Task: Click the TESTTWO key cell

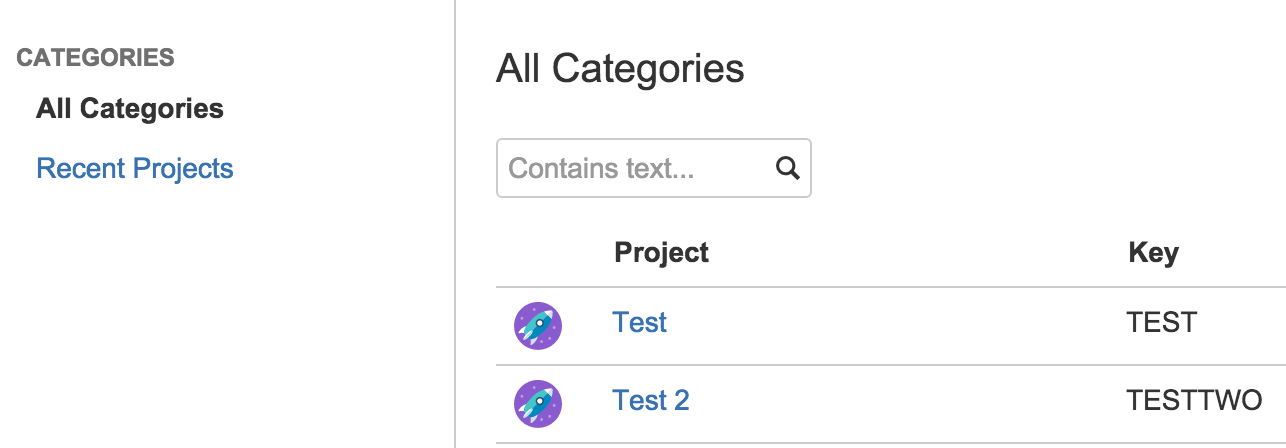Action: coord(1195,400)
